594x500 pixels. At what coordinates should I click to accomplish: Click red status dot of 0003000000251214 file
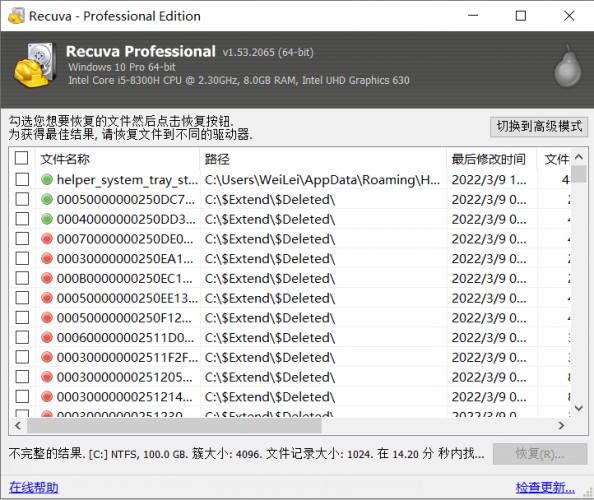tap(47, 396)
